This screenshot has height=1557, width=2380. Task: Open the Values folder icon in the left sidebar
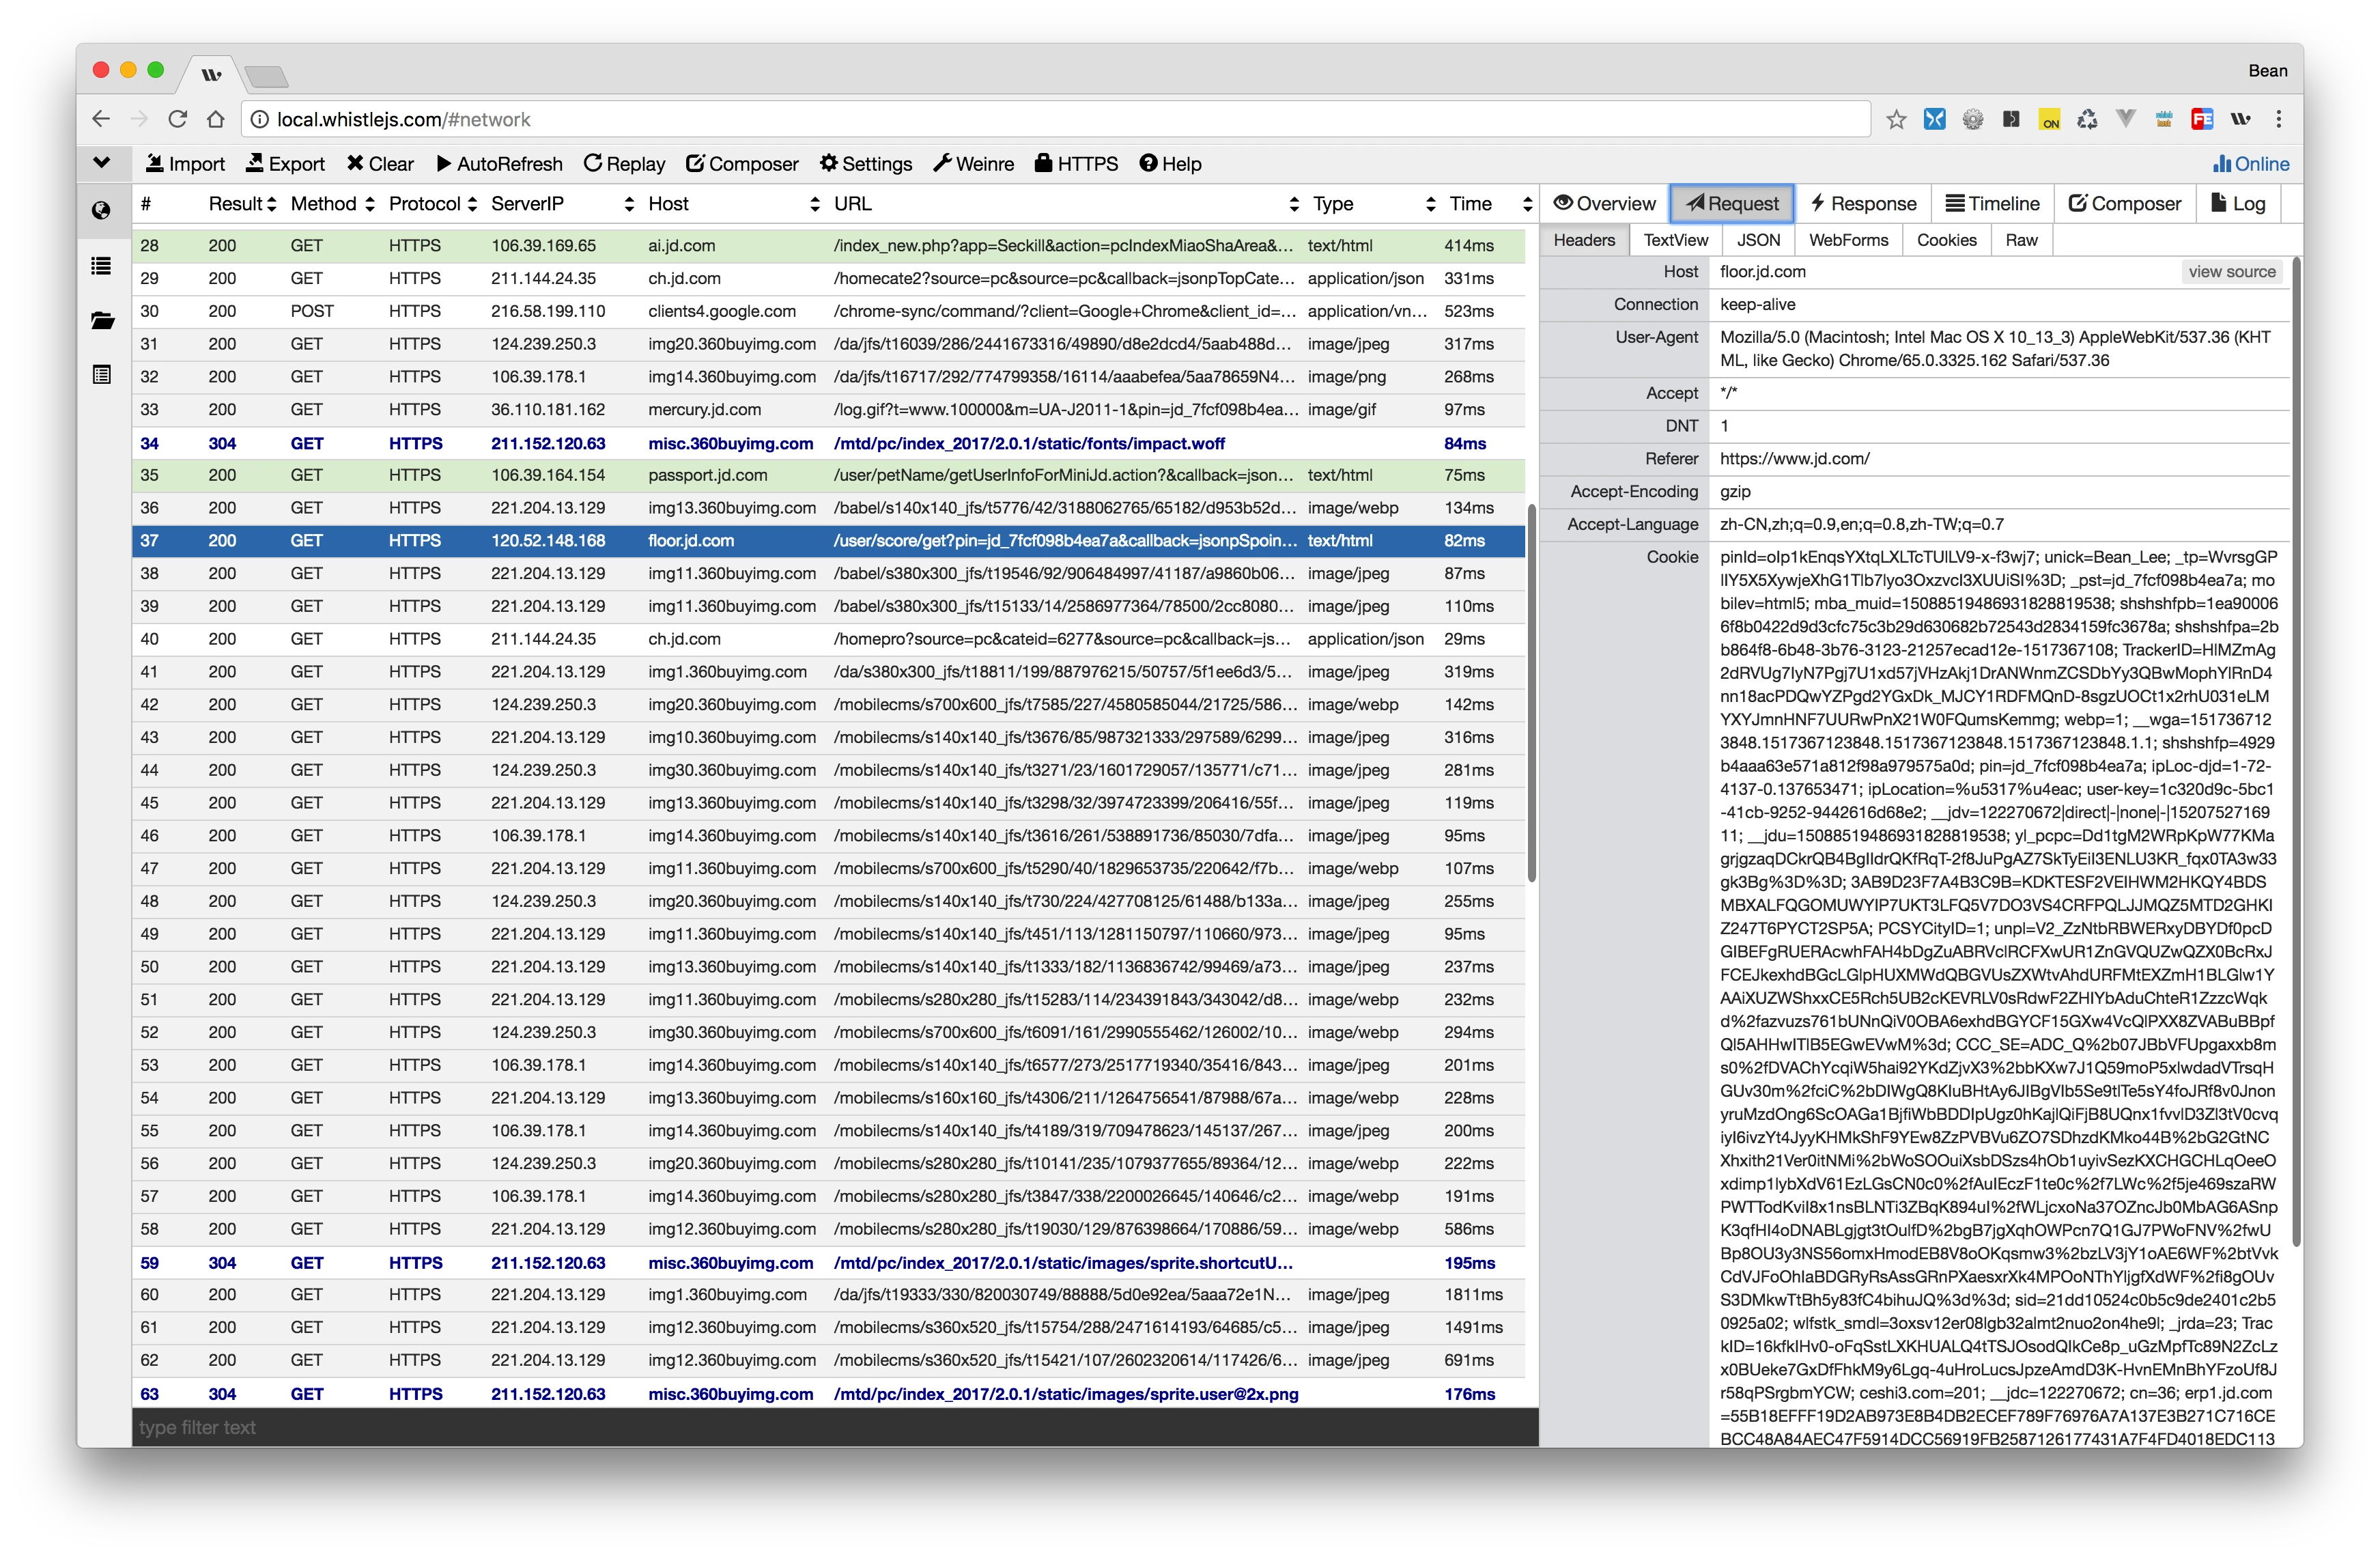(x=102, y=320)
